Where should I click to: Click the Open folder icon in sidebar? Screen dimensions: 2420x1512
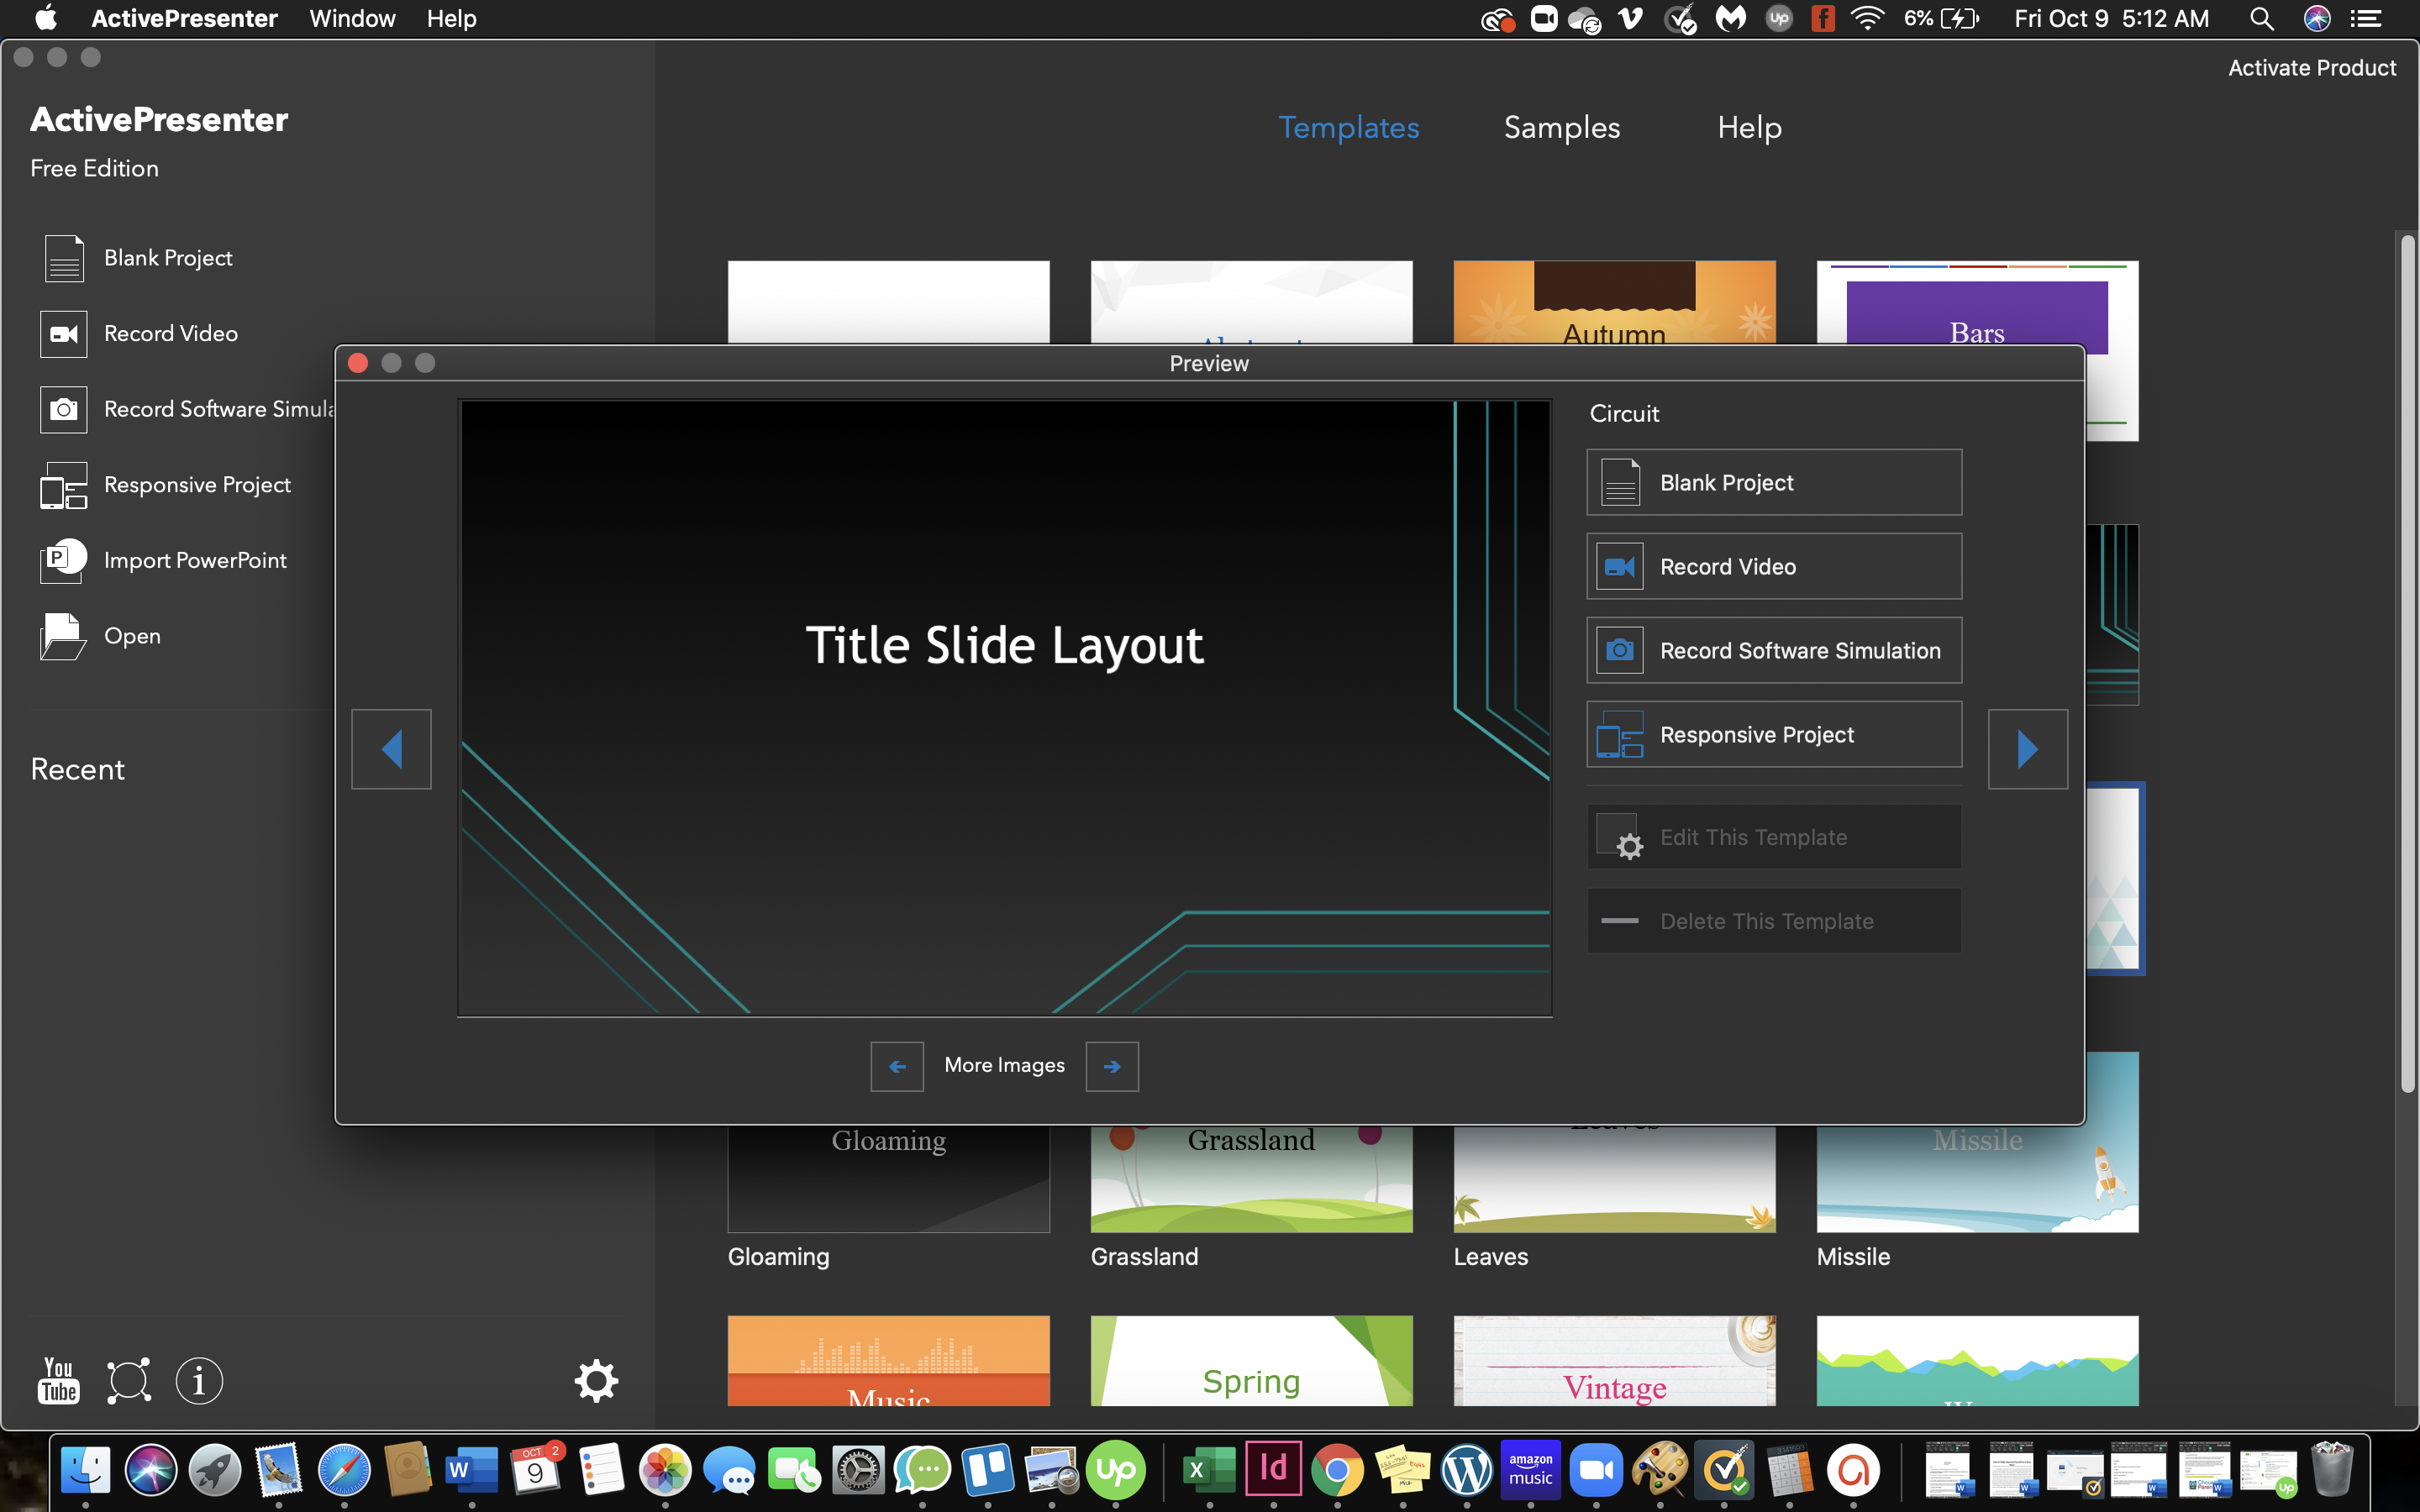click(64, 636)
